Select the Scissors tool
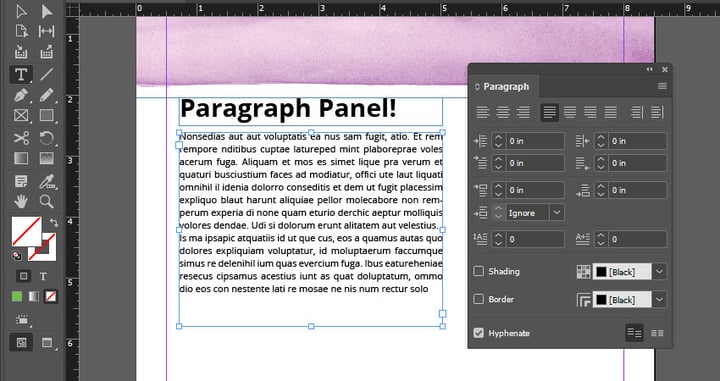 pyautogui.click(x=21, y=138)
